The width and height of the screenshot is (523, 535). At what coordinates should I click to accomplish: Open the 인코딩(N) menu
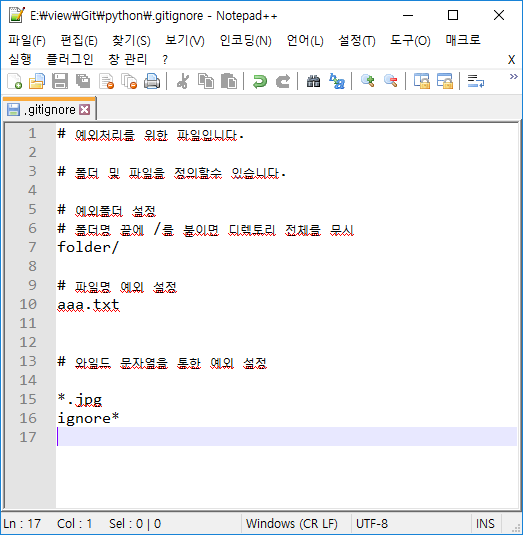pyautogui.click(x=246, y=41)
